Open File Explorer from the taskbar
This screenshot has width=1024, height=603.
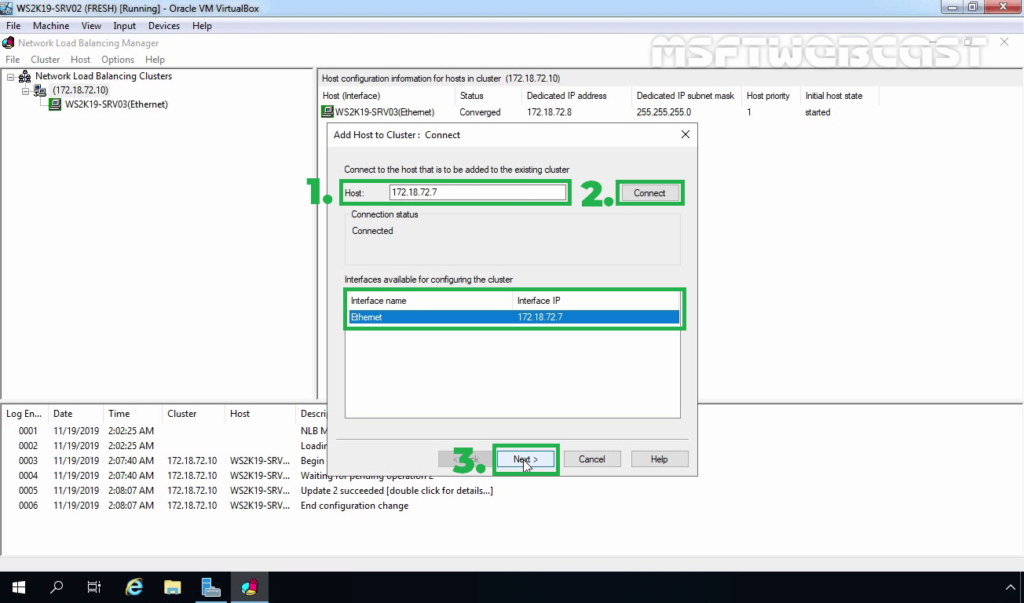(x=172, y=587)
